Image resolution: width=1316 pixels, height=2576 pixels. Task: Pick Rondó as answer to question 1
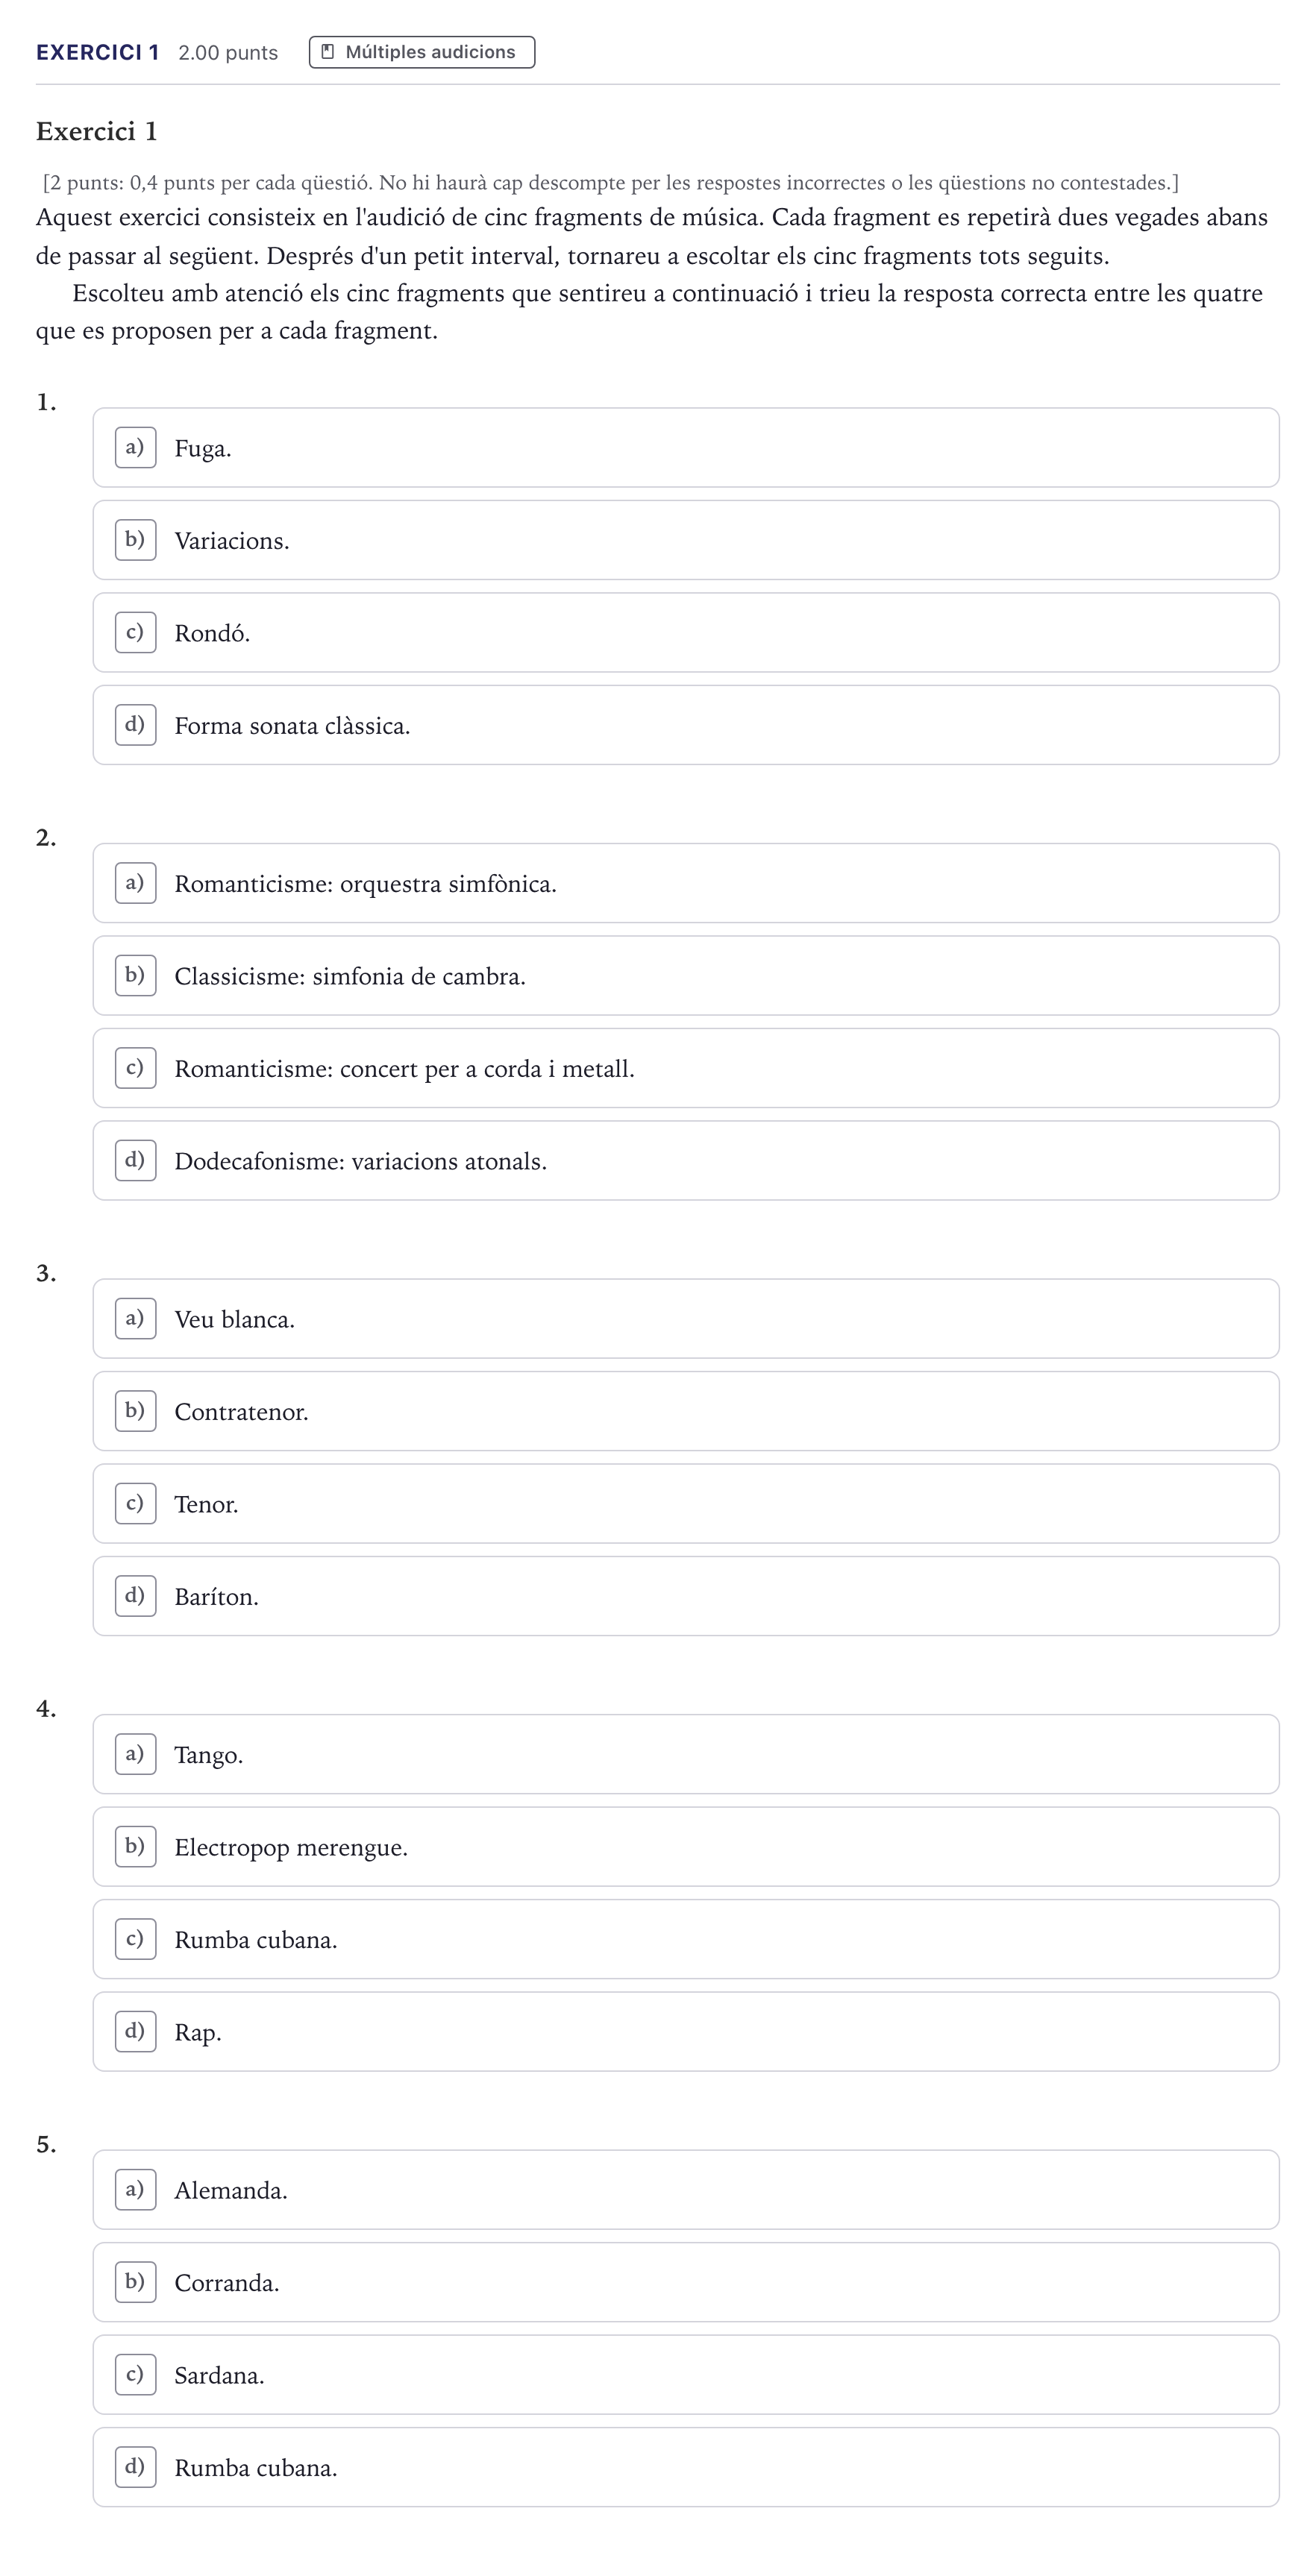coord(686,633)
